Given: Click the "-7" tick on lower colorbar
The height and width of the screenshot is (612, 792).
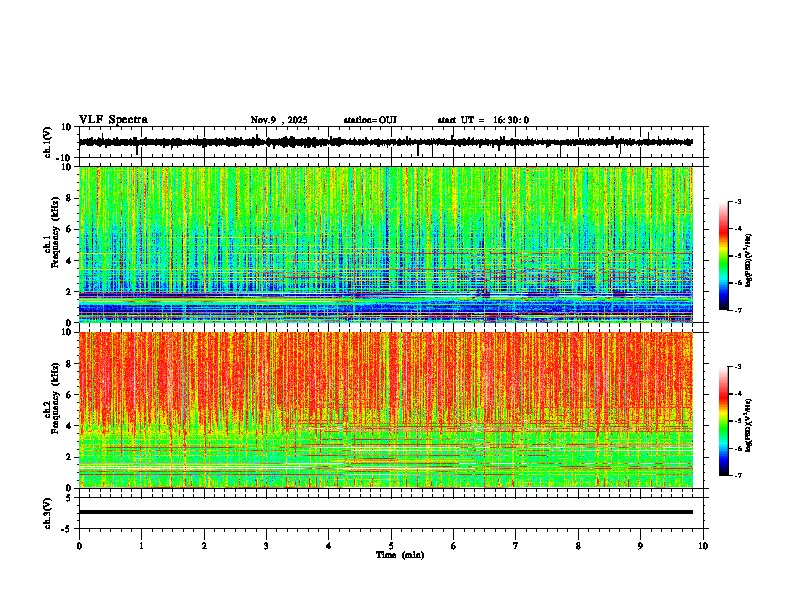Looking at the screenshot, I should [737, 476].
